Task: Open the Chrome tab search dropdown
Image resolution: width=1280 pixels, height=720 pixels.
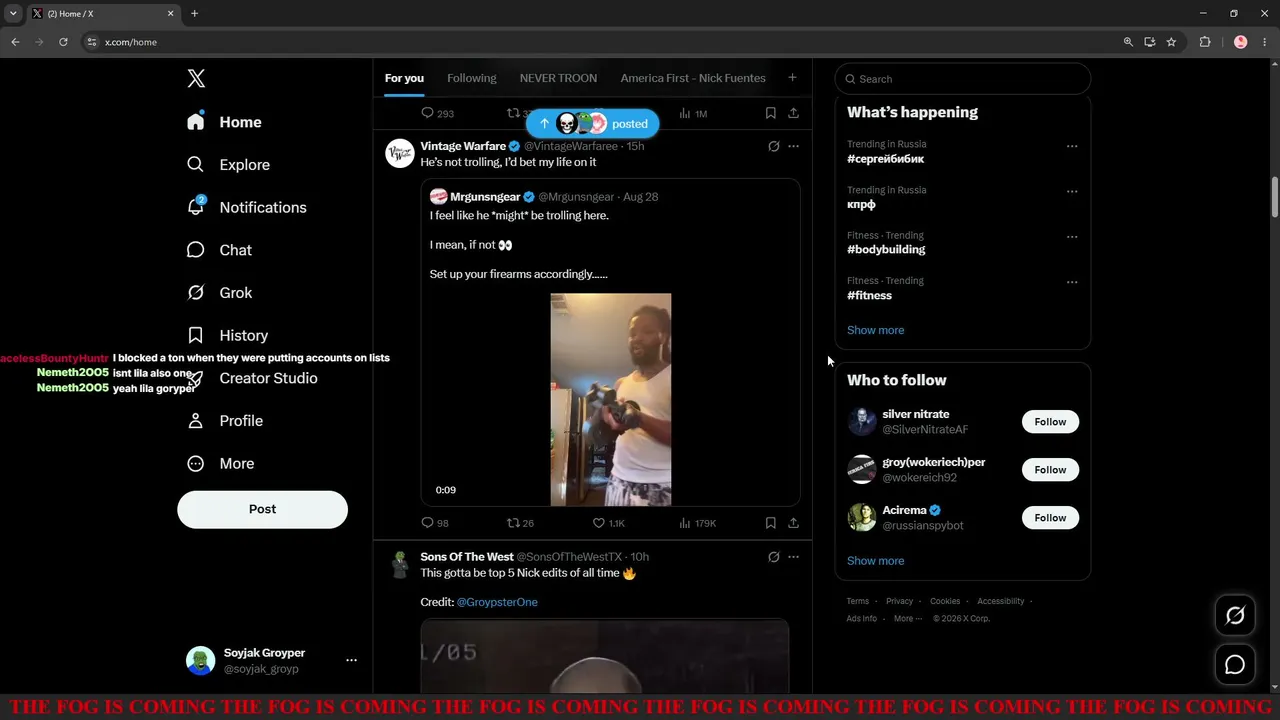Action: click(13, 14)
